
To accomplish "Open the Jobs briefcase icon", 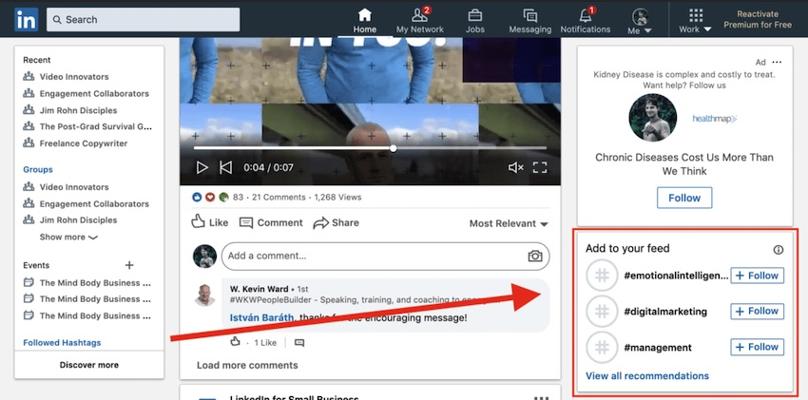I will 475,15.
